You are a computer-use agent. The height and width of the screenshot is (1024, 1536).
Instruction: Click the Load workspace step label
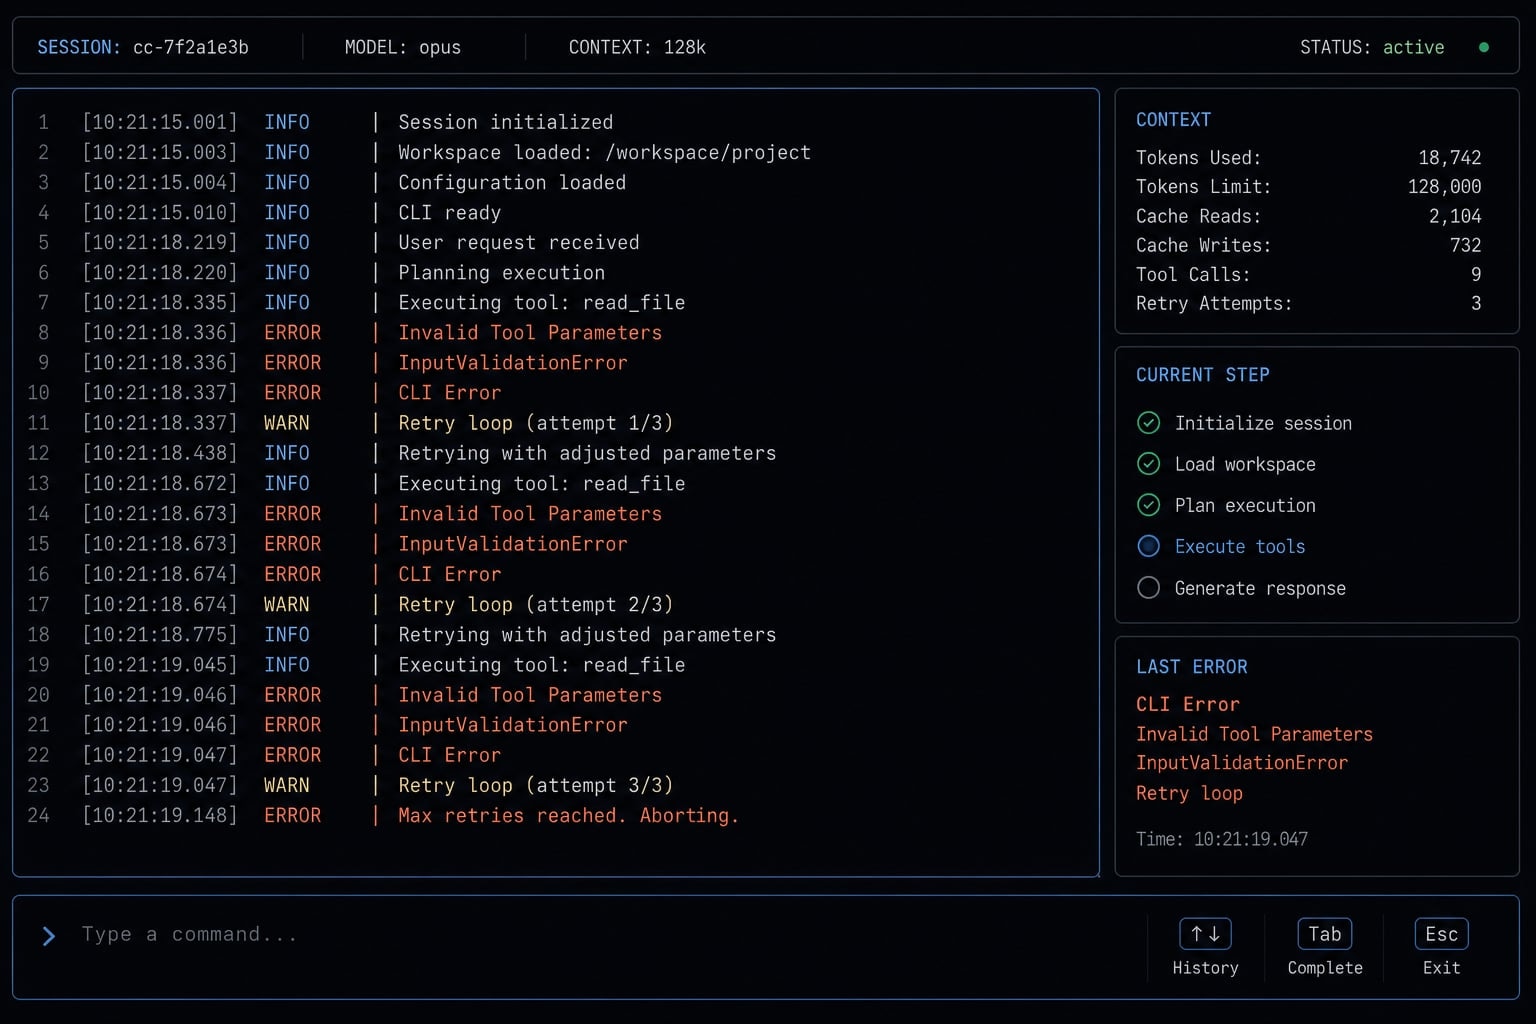pyautogui.click(x=1245, y=464)
